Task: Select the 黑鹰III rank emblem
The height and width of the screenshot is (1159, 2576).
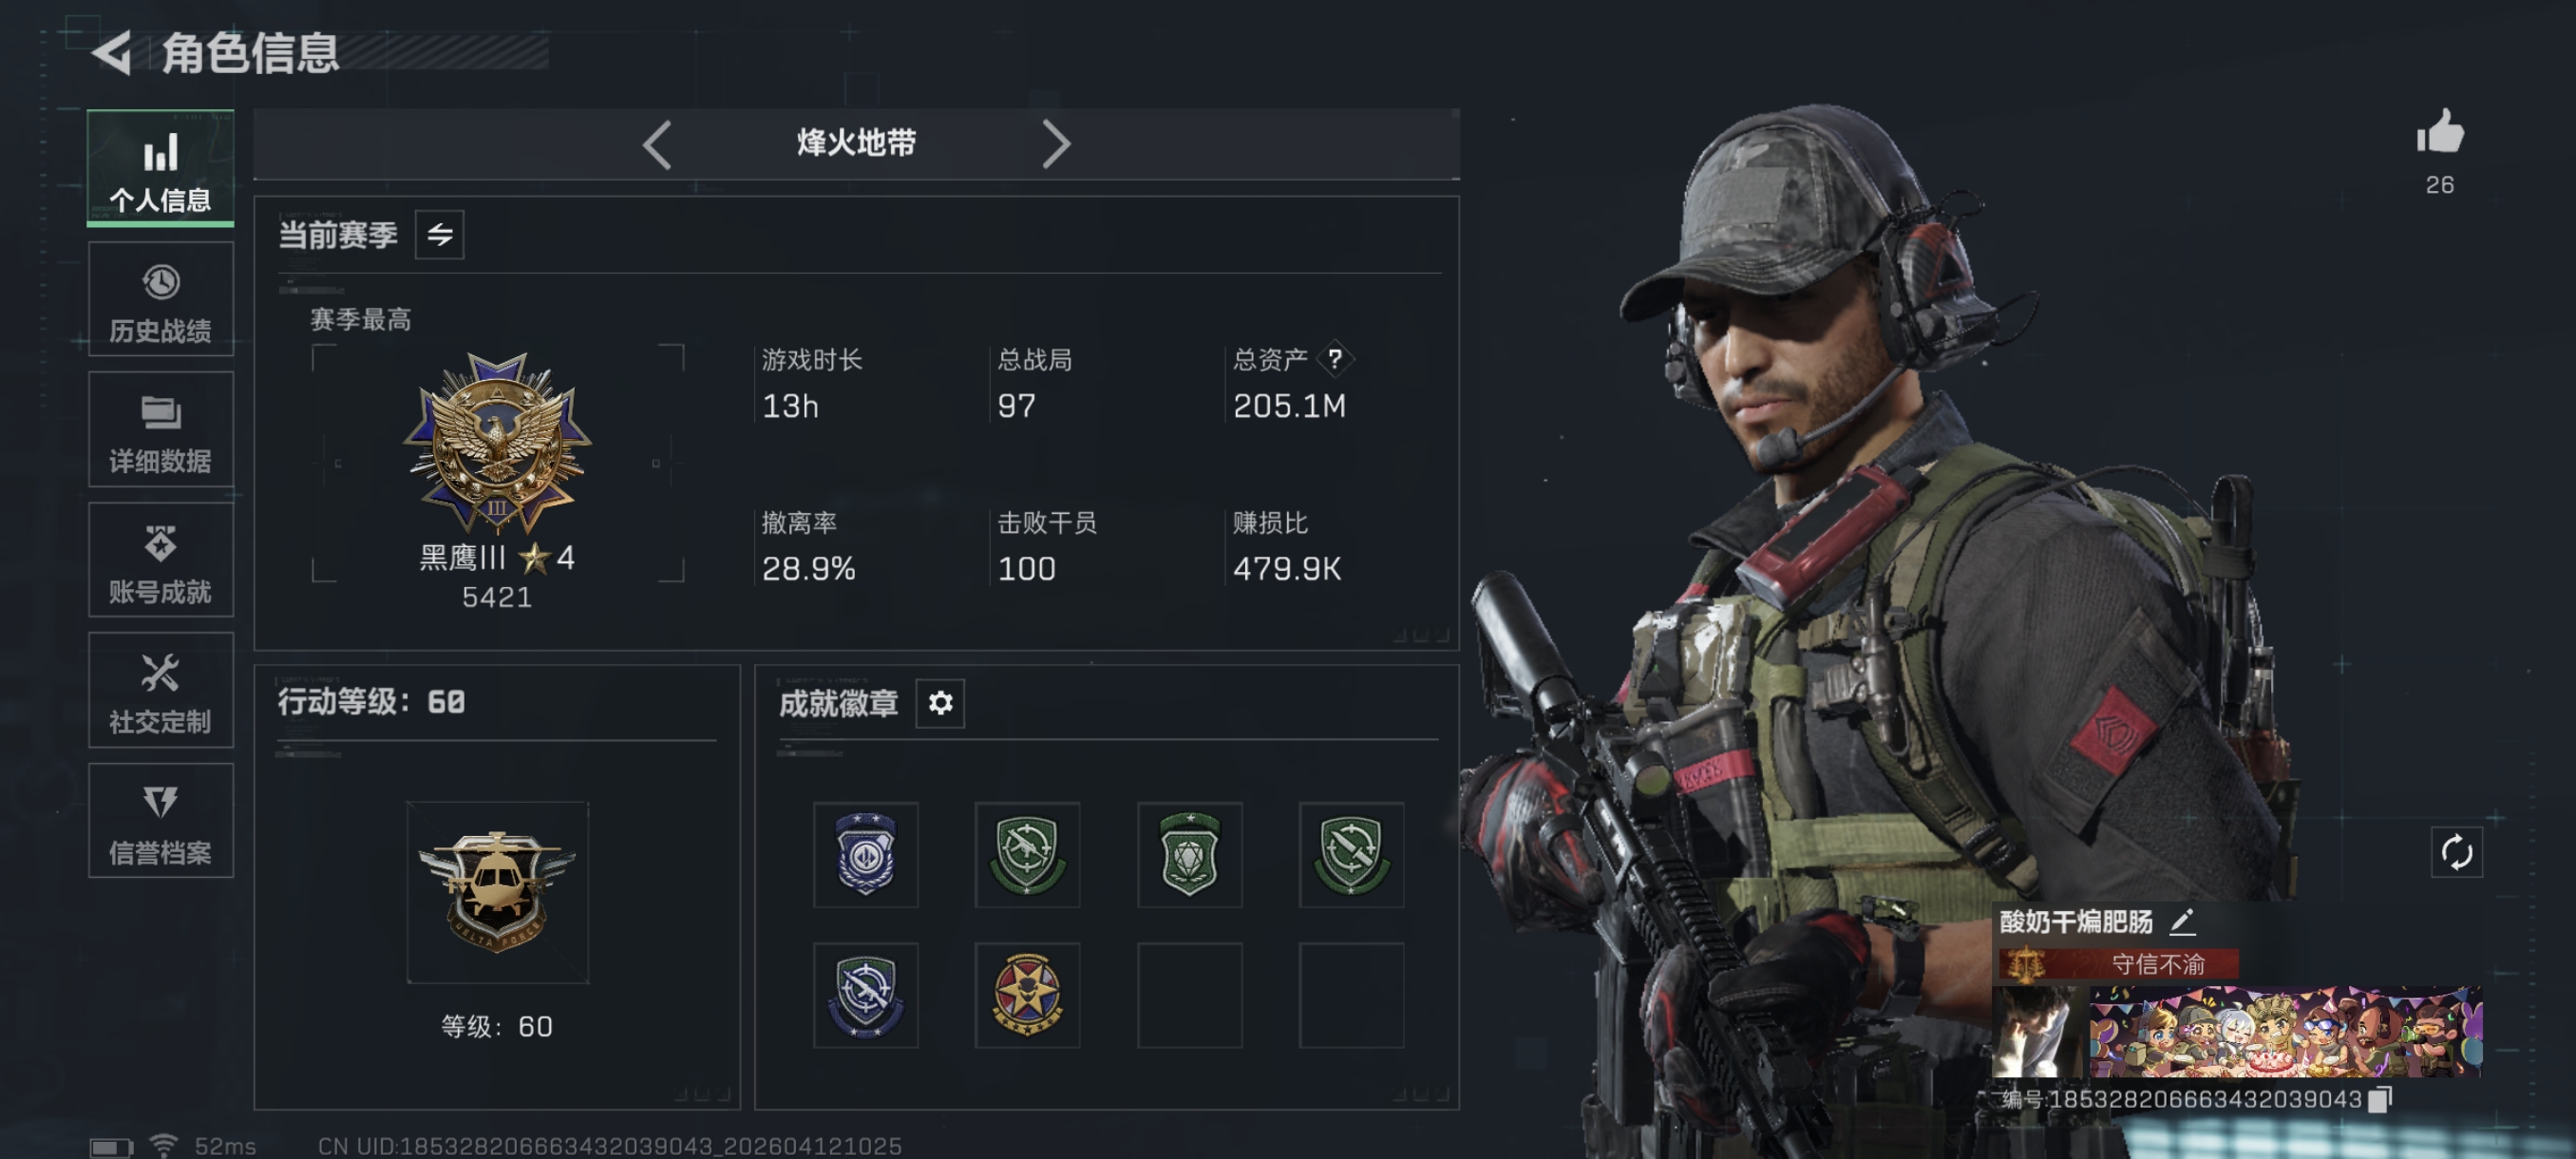Action: [x=497, y=442]
